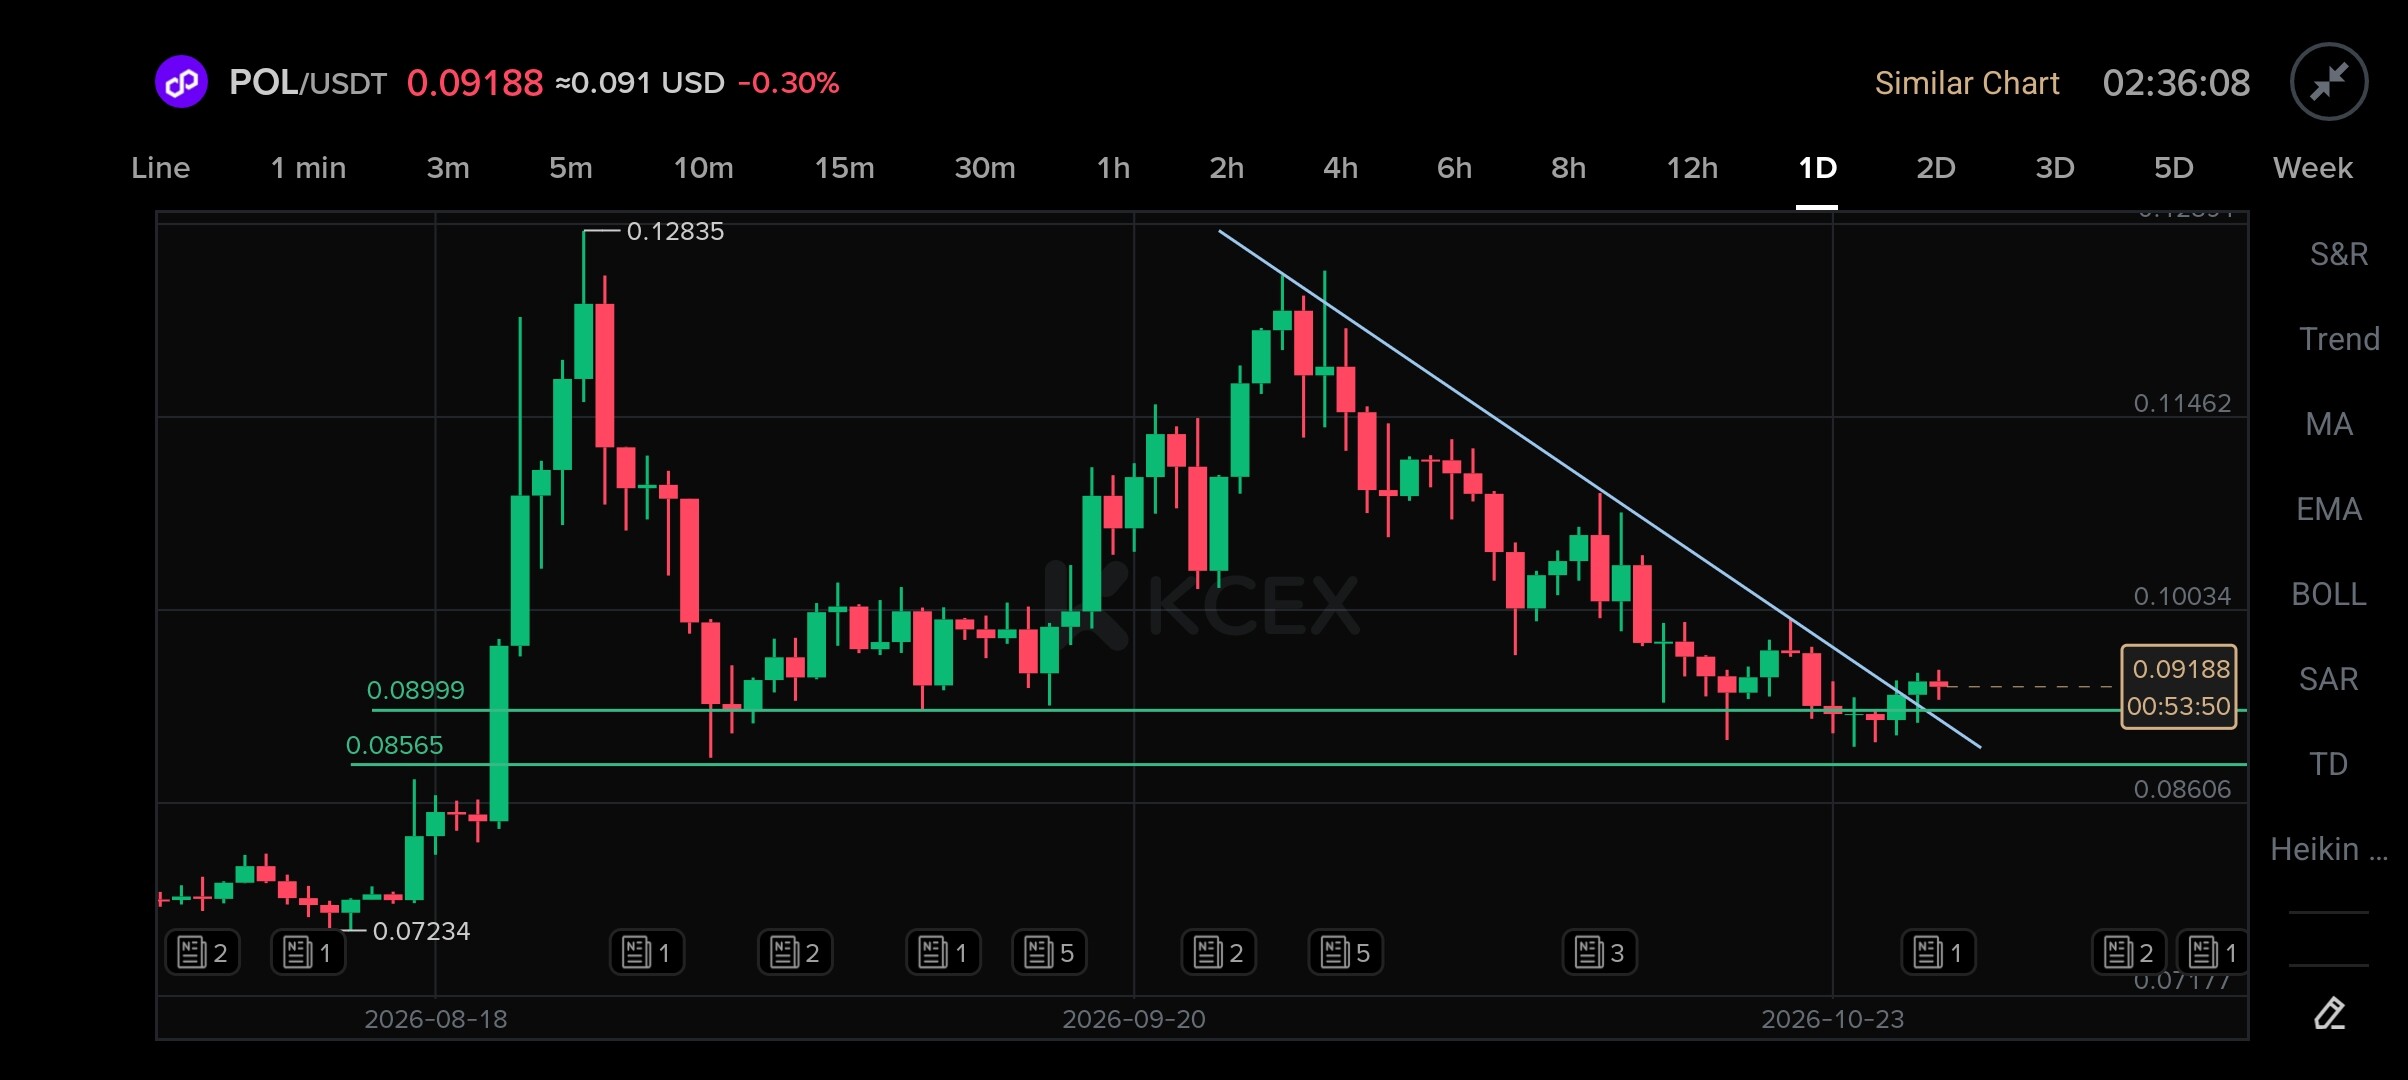Switch to the Line chart type

click(160, 168)
